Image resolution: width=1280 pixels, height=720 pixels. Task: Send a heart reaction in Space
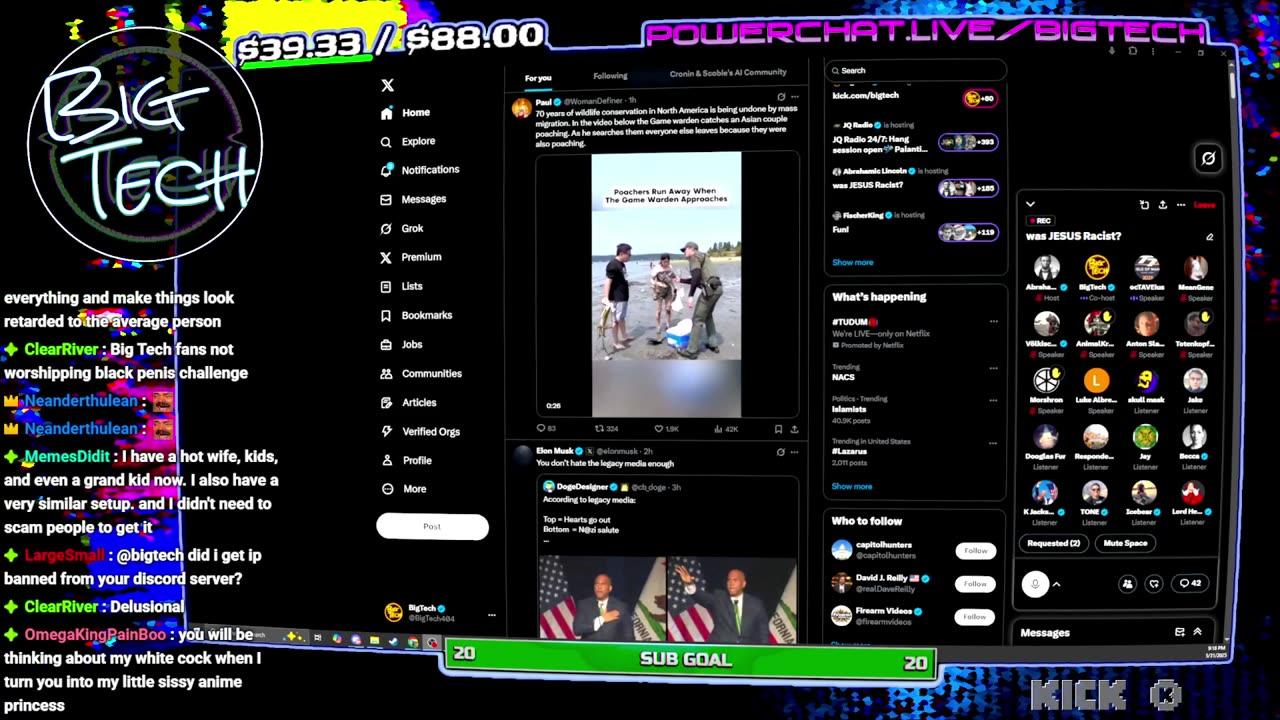tap(1154, 583)
